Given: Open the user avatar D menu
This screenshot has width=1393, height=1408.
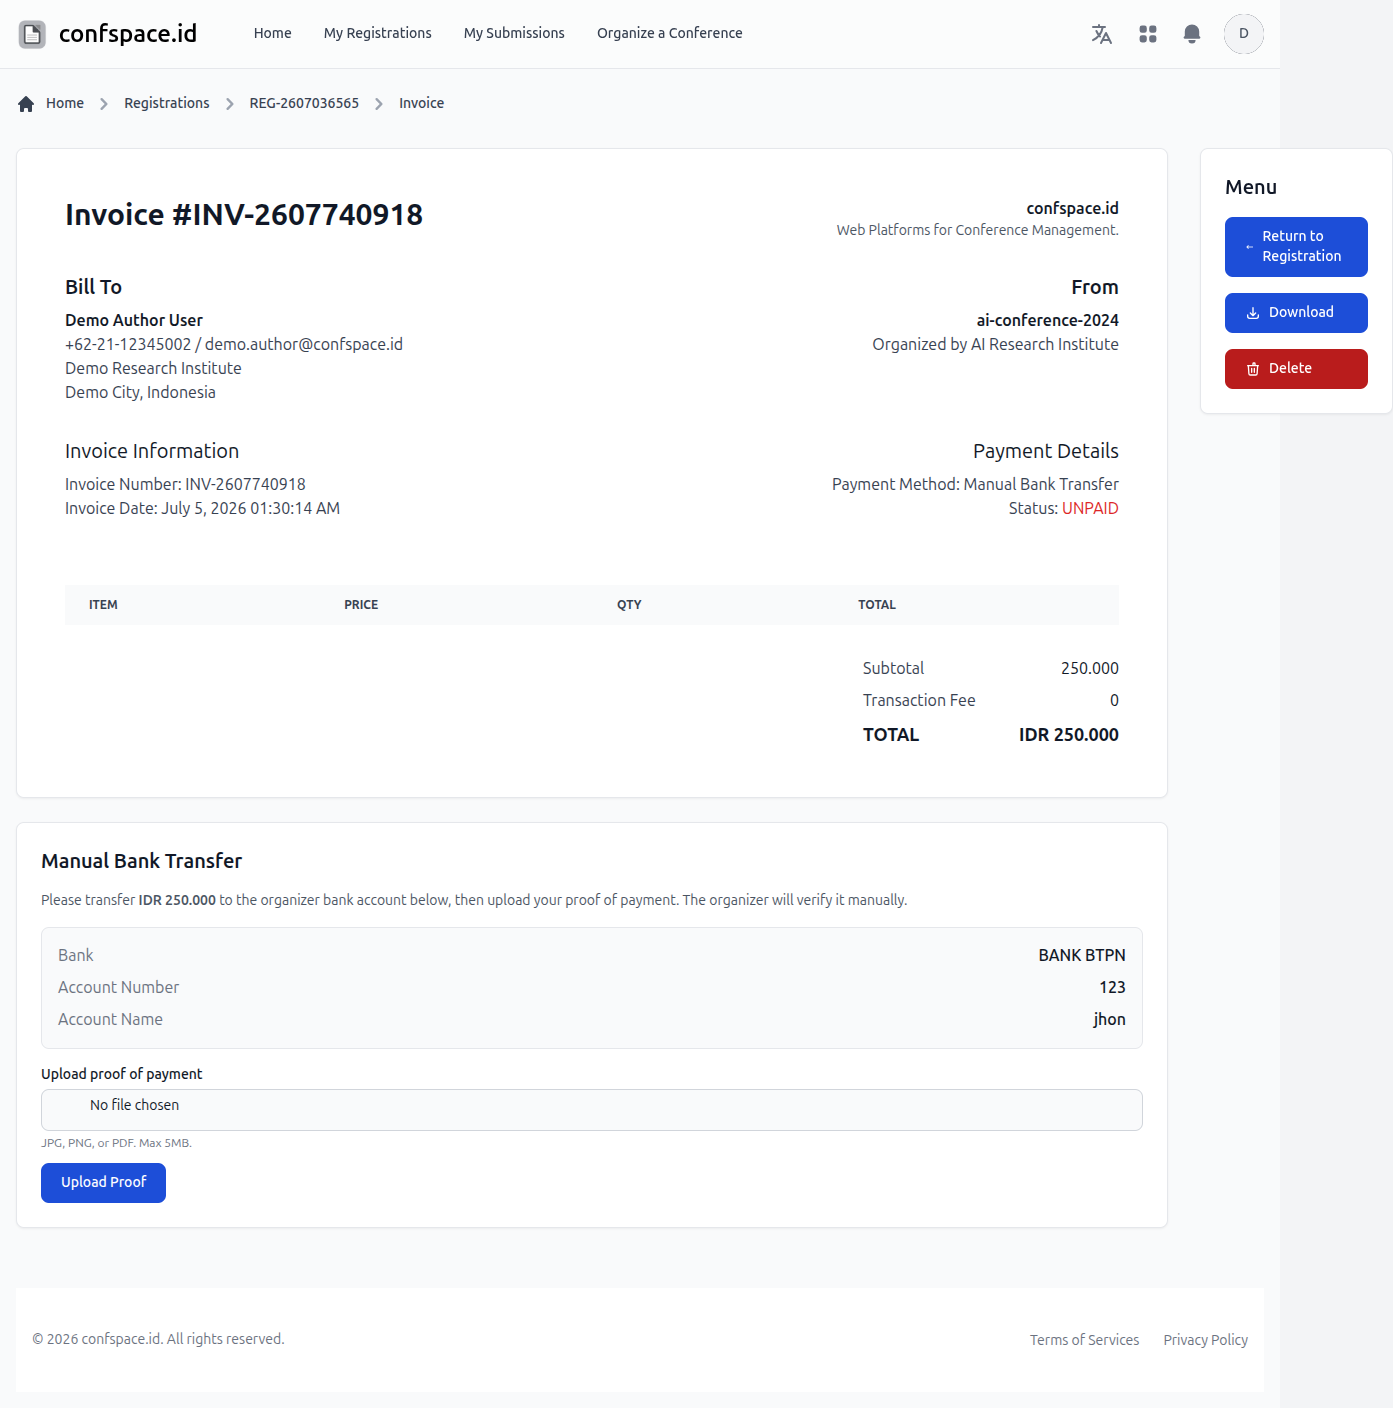Looking at the screenshot, I should click(x=1243, y=34).
